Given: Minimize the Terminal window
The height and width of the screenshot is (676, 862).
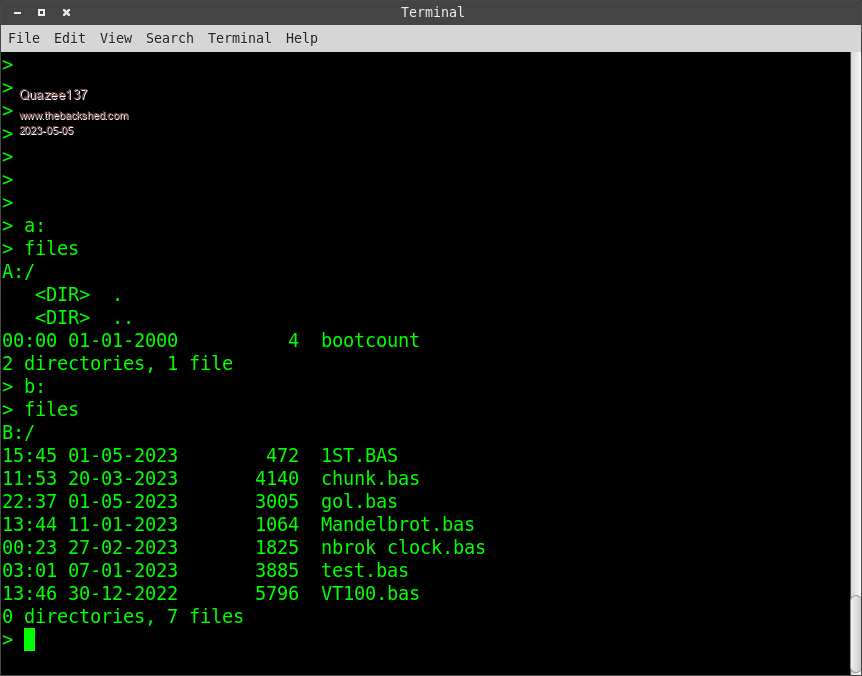Looking at the screenshot, I should coord(18,12).
